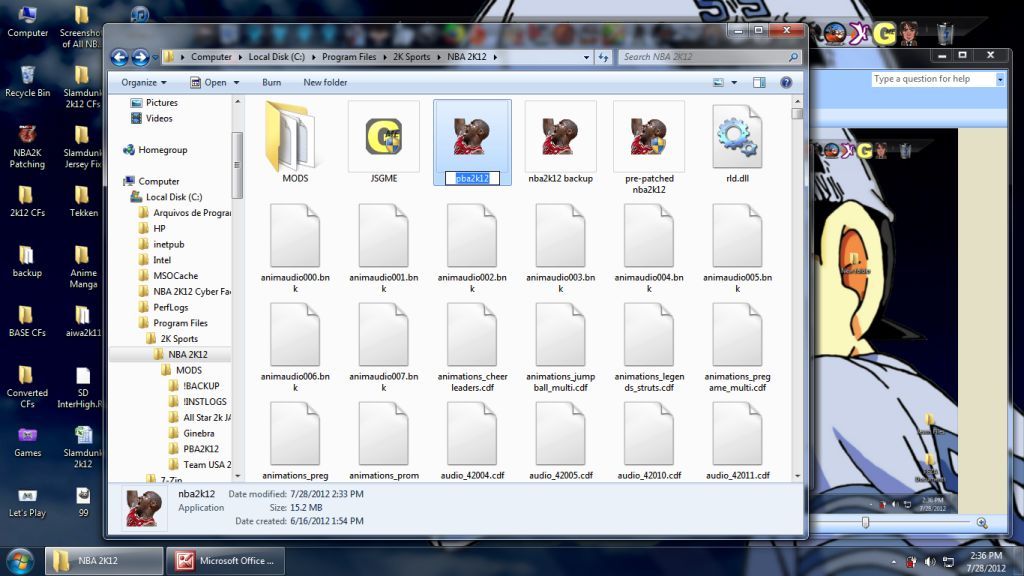Select animations_cheerleaders.cdf file icon
This screenshot has width=1024, height=576.
click(472, 334)
